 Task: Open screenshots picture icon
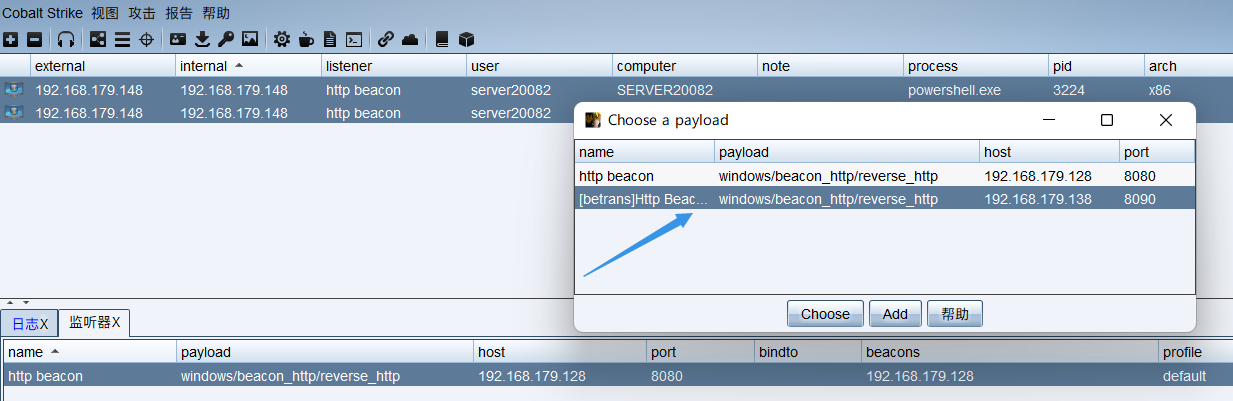(x=250, y=39)
